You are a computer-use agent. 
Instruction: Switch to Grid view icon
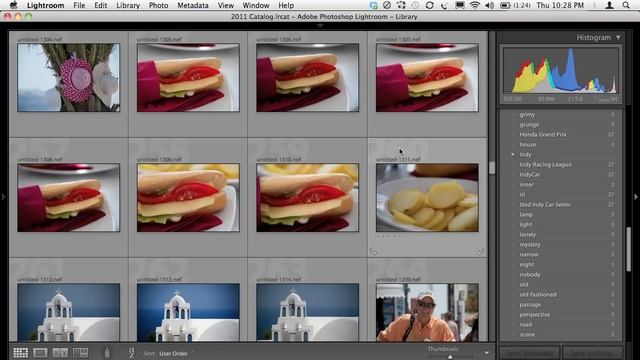20,353
